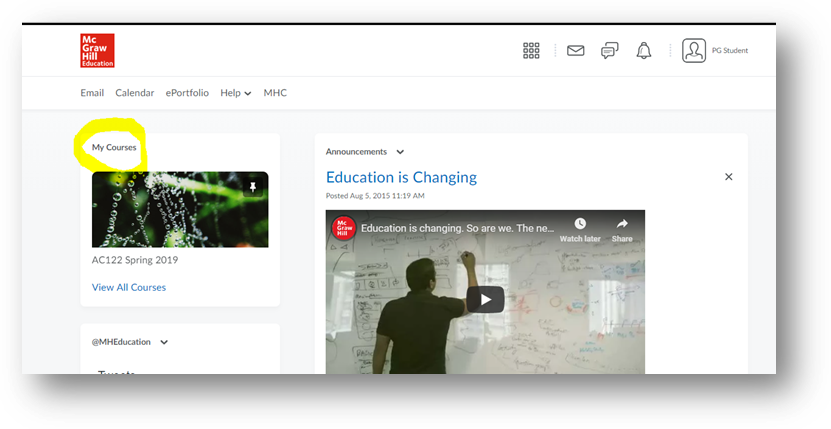Dismiss the Education is Changing announcement
Screen dimensions: 831x429
(x=728, y=177)
